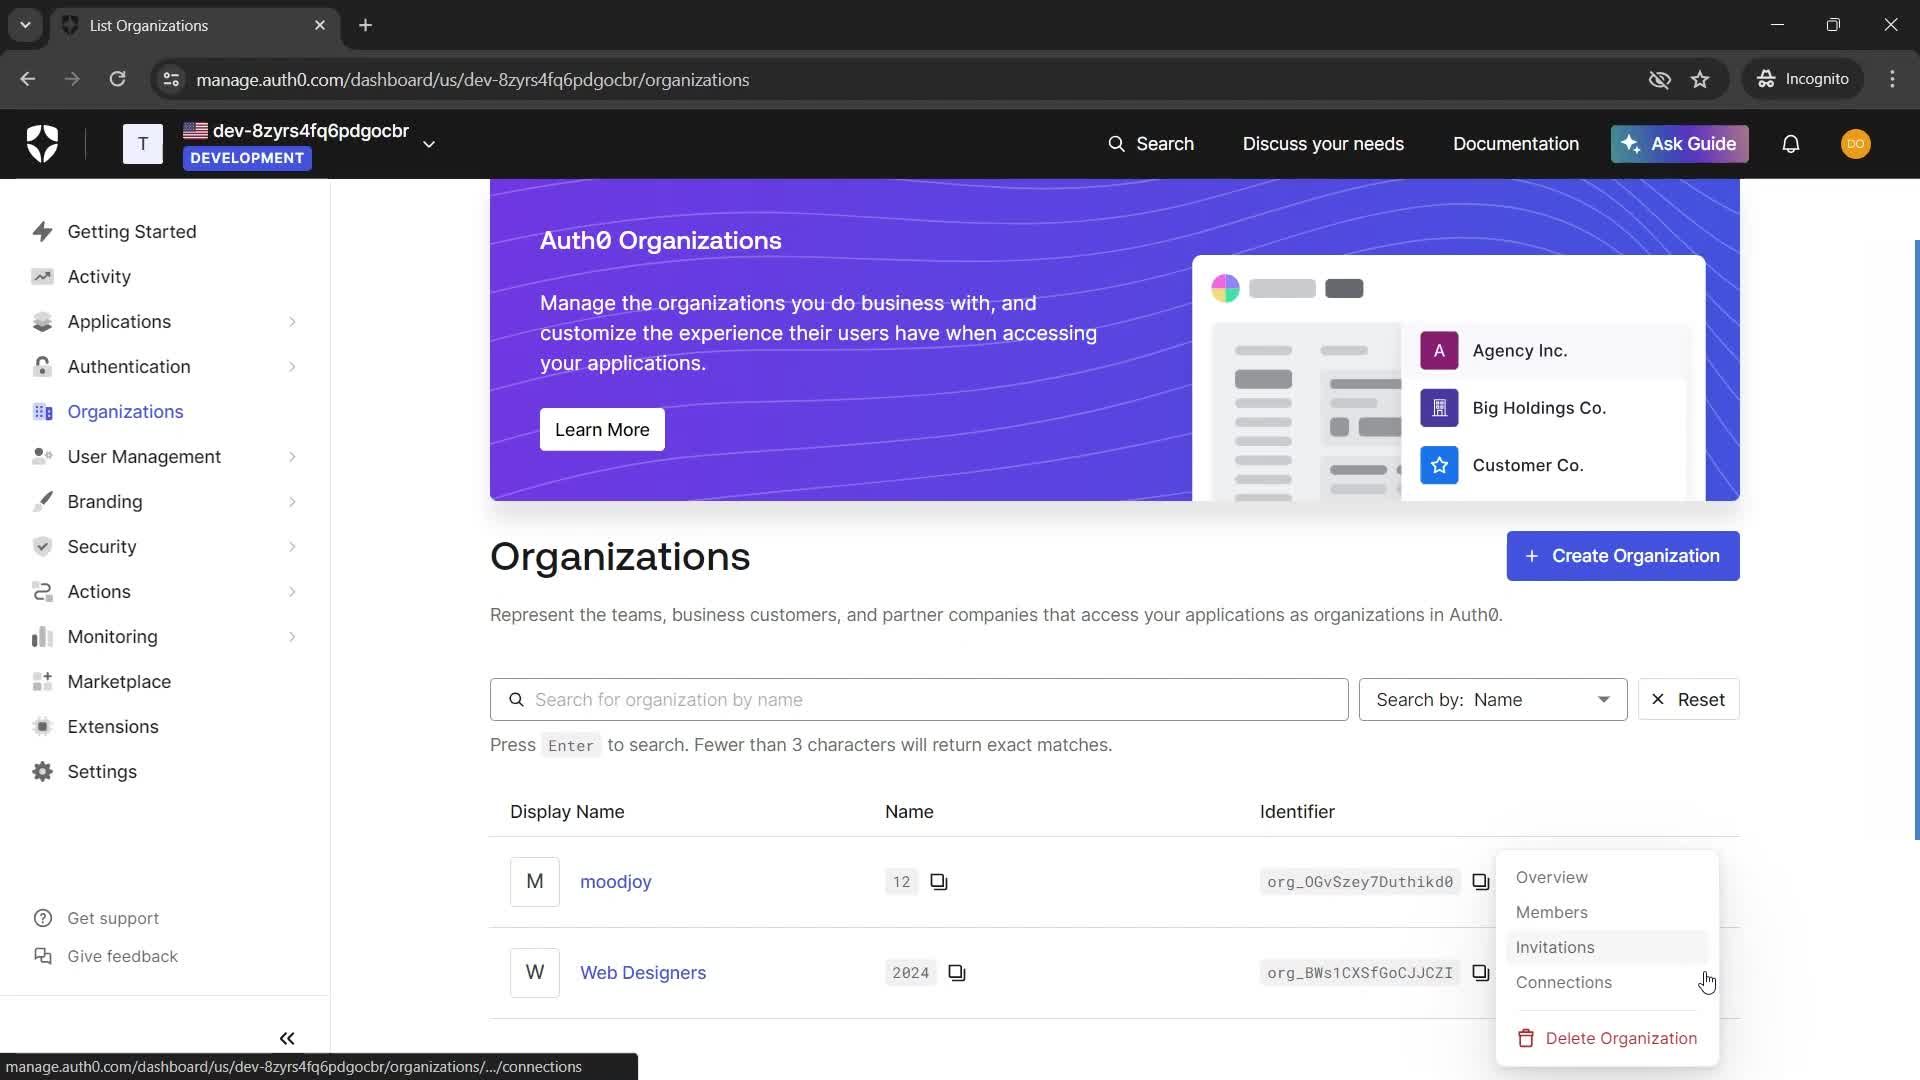Collapse the sidebar with double chevron
Viewport: 1920px width, 1080px height.
pos(287,1039)
